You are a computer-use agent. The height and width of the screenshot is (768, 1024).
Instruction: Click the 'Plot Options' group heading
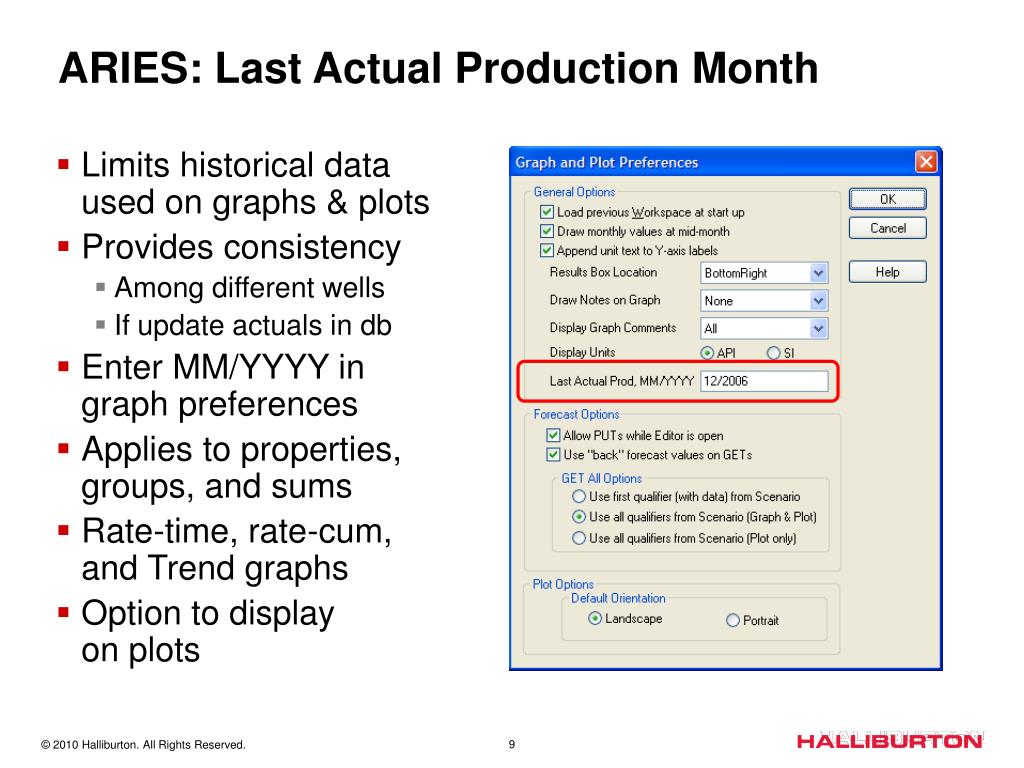(563, 584)
